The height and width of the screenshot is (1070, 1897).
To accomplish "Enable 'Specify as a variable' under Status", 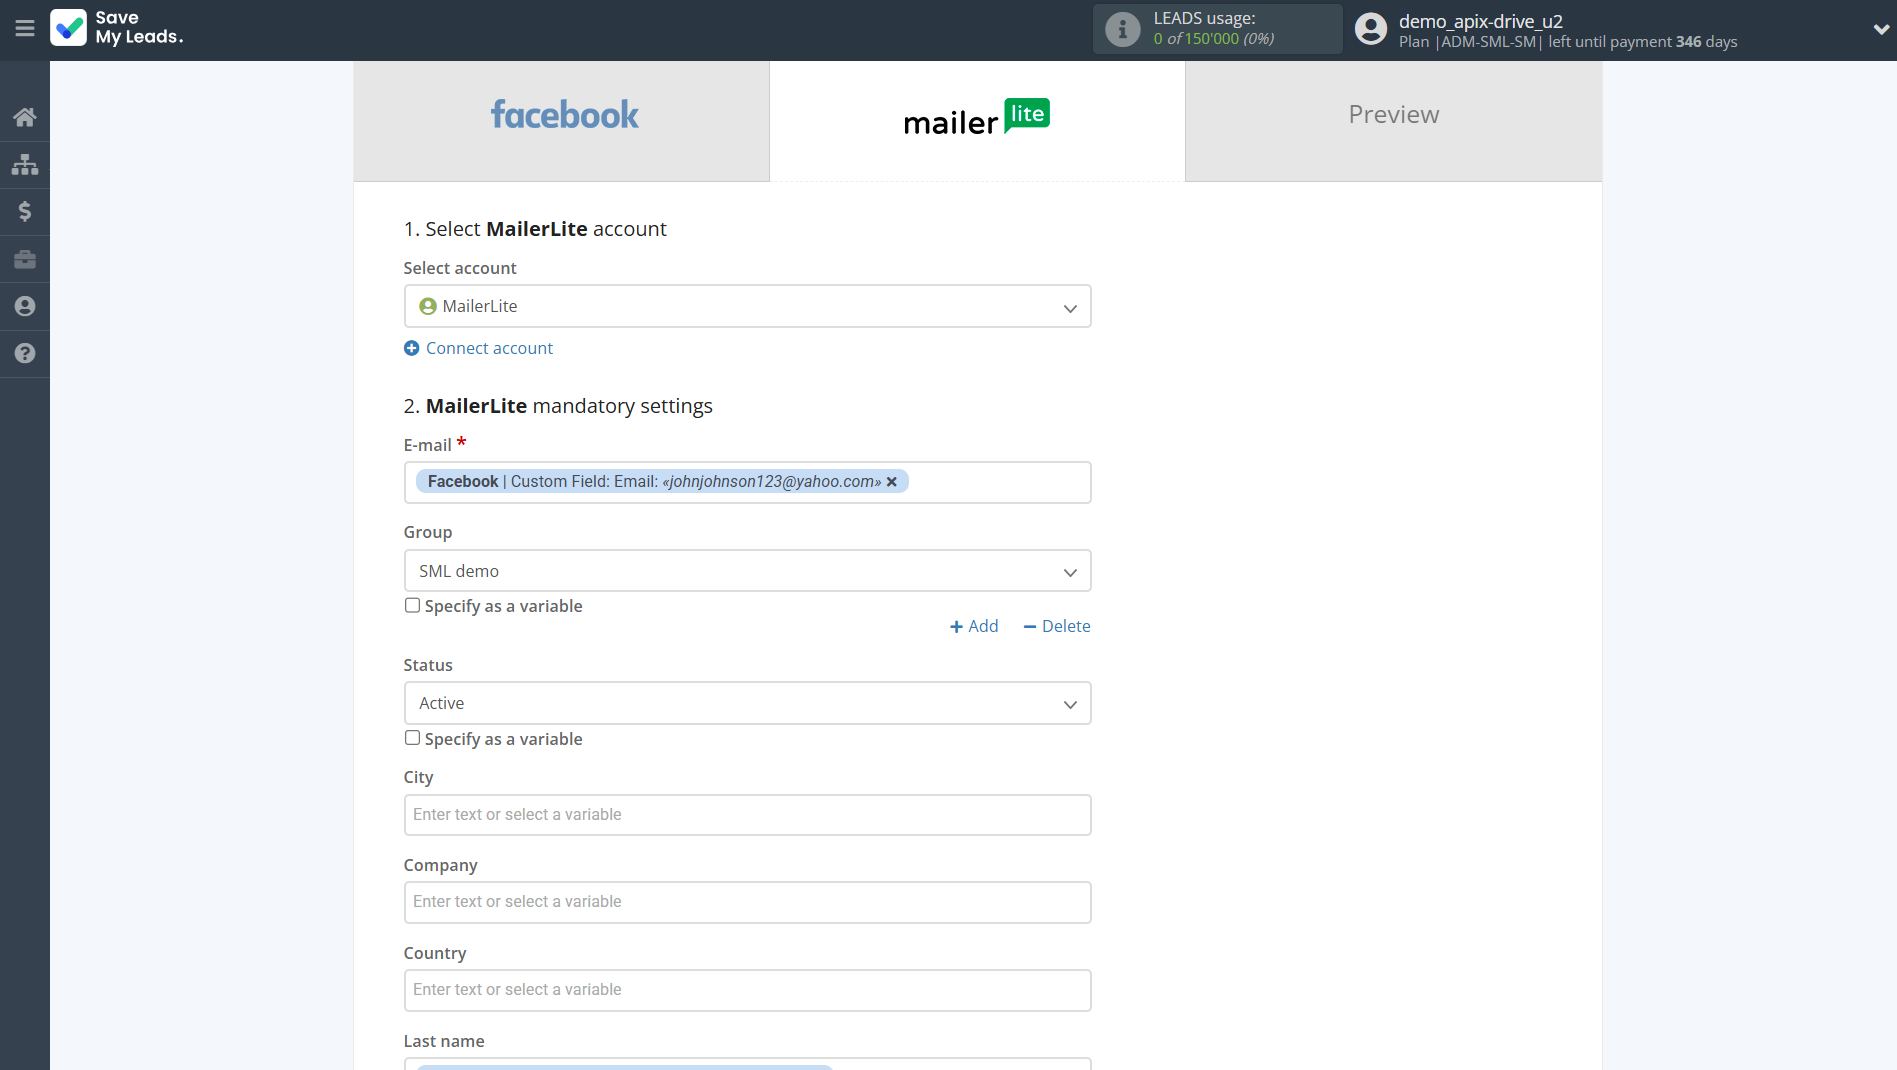I will [x=412, y=738].
